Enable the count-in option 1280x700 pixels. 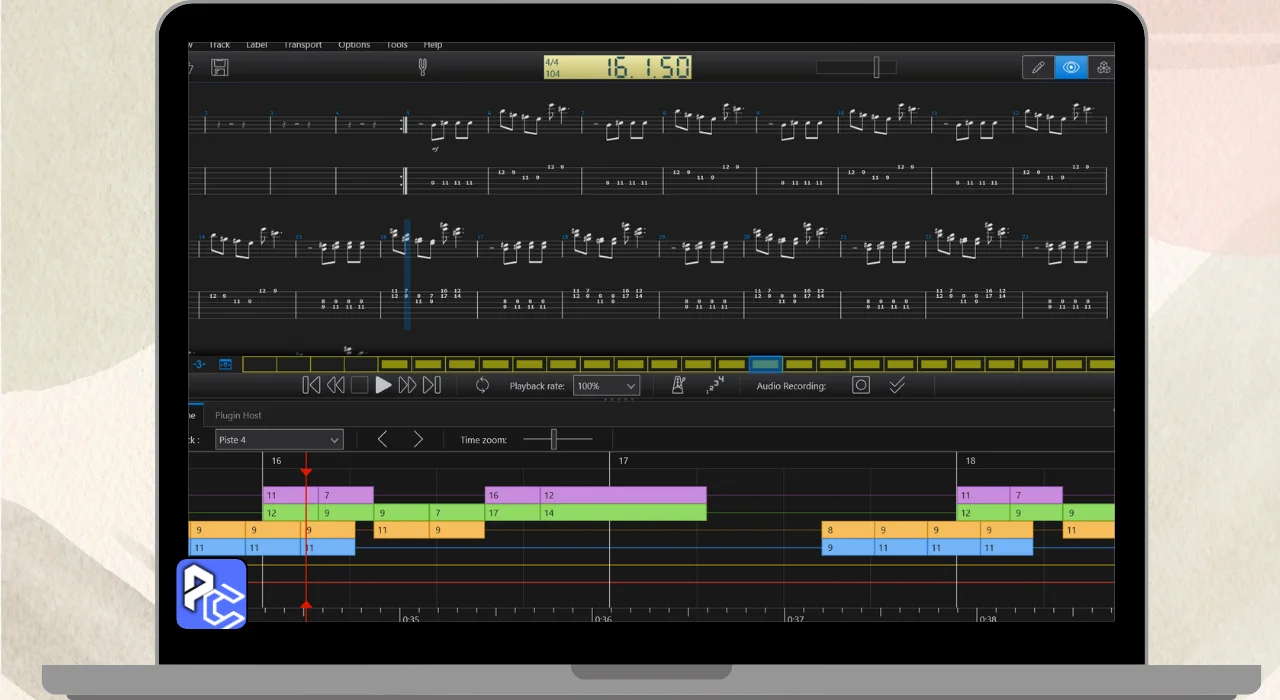[x=714, y=385]
